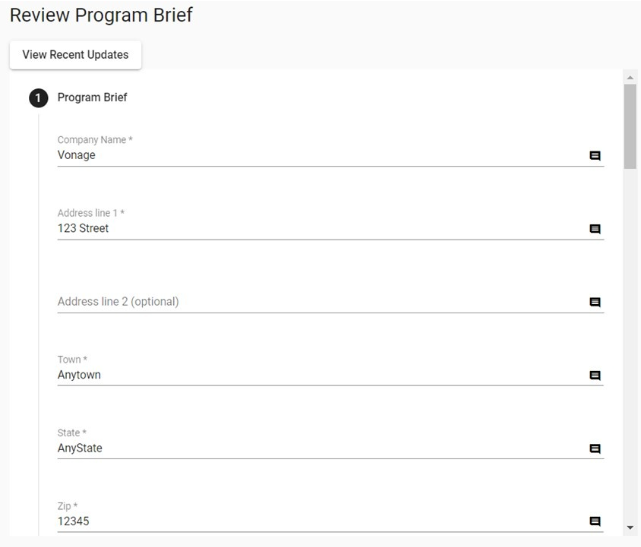Click the Address line 1 input
The height and width of the screenshot is (547, 641).
coord(300,228)
